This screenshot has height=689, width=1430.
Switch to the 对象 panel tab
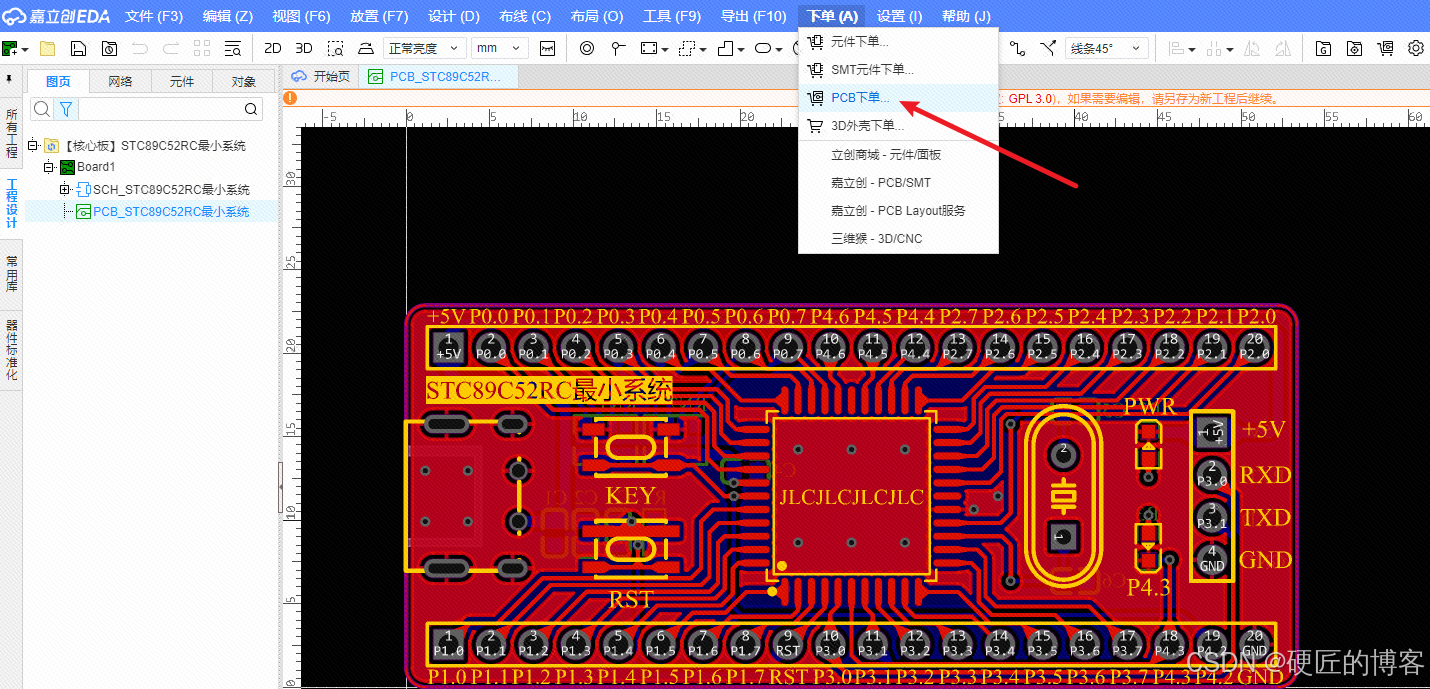244,82
